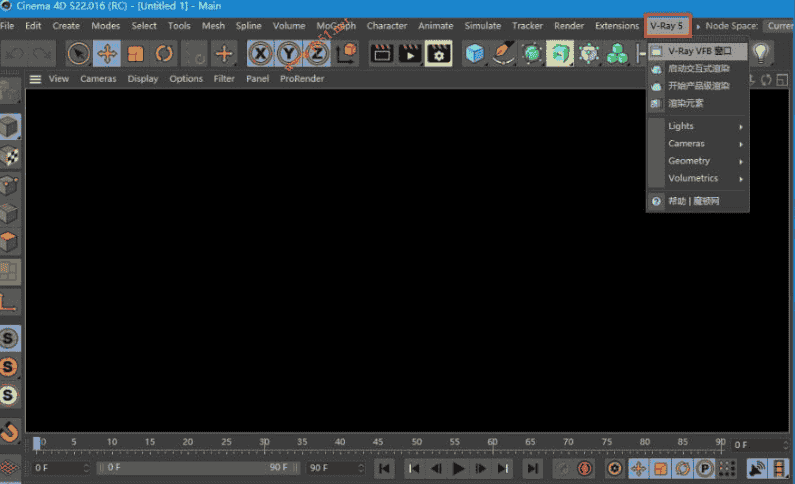Select the Move tool in toolbar
This screenshot has width=795, height=484.
(107, 53)
